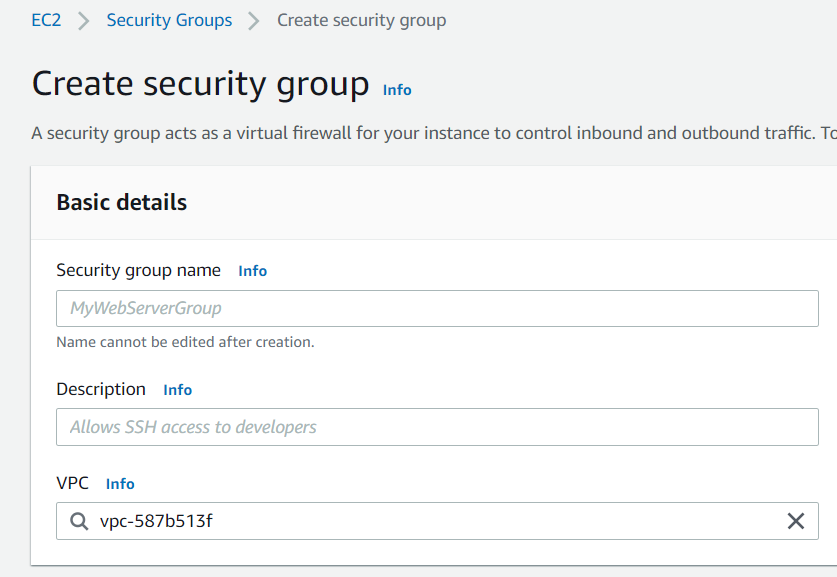
Task: Open the VPC selector showing vpc-587b513f
Action: coord(437,521)
